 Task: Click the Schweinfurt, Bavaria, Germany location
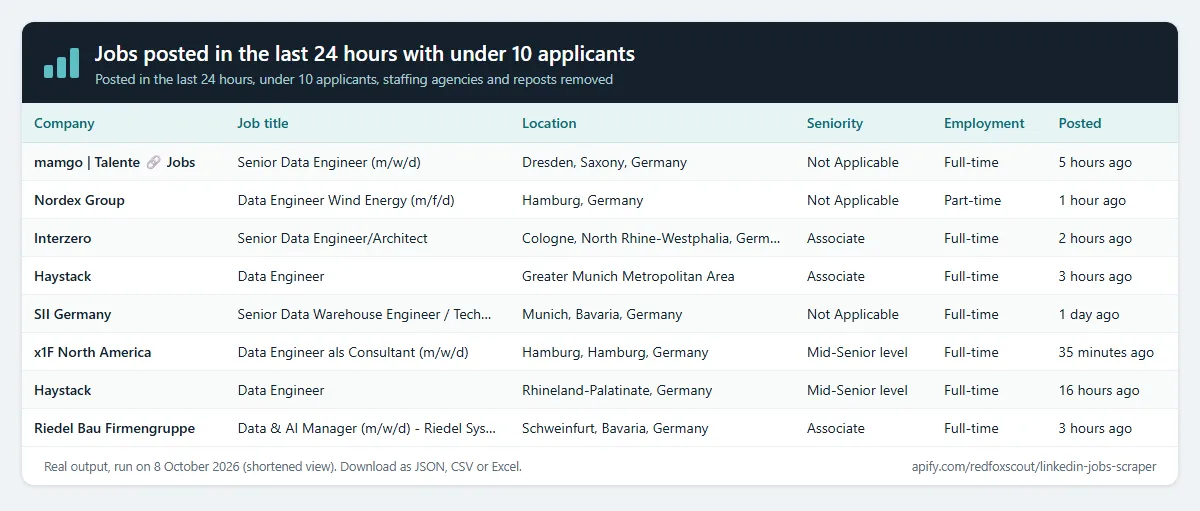[x=615, y=428]
